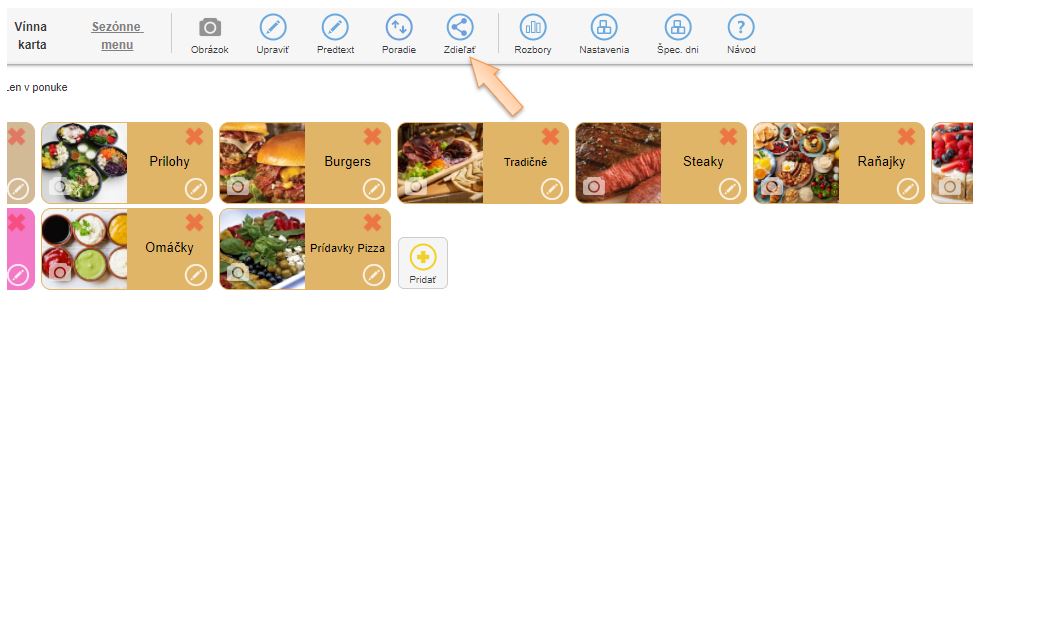The width and height of the screenshot is (1052, 631).
Task: Click the Zdieľať share icon
Action: 460,27
